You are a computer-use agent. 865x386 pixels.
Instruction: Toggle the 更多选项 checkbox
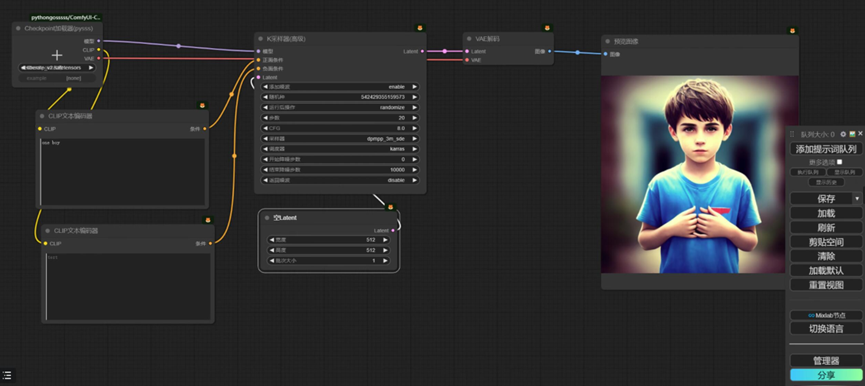[840, 162]
